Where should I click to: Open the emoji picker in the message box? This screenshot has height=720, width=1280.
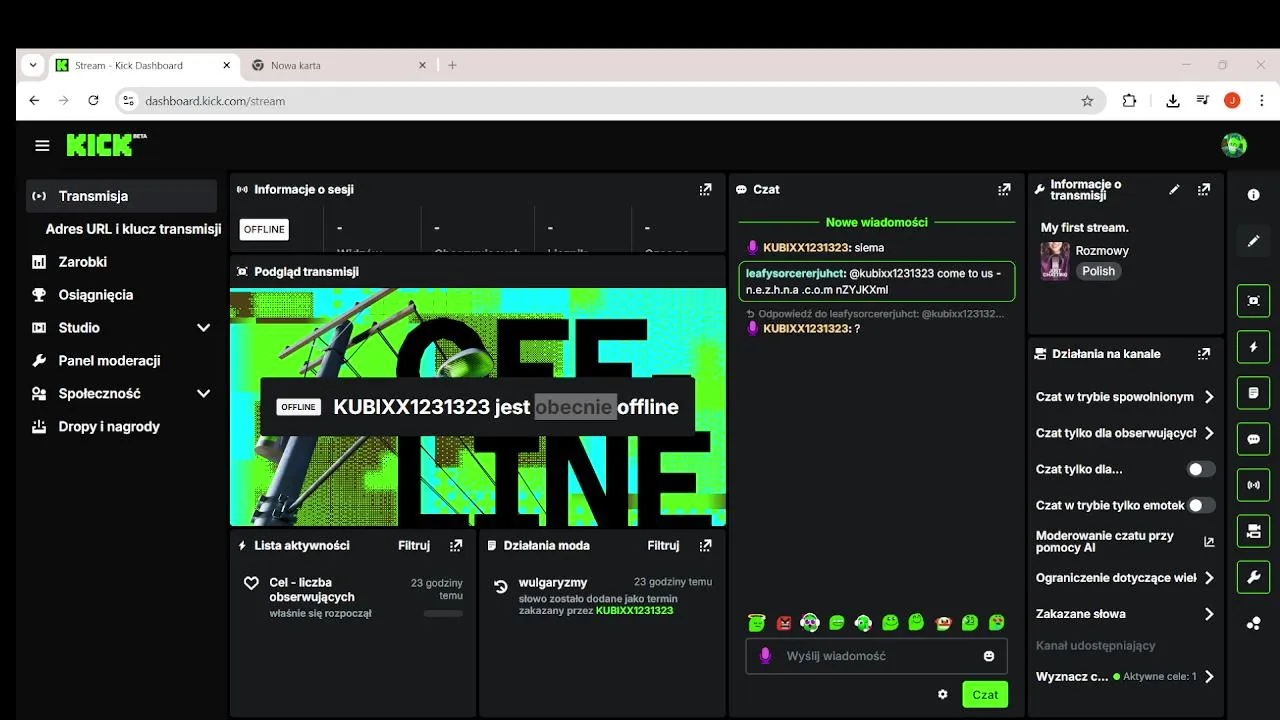989,656
